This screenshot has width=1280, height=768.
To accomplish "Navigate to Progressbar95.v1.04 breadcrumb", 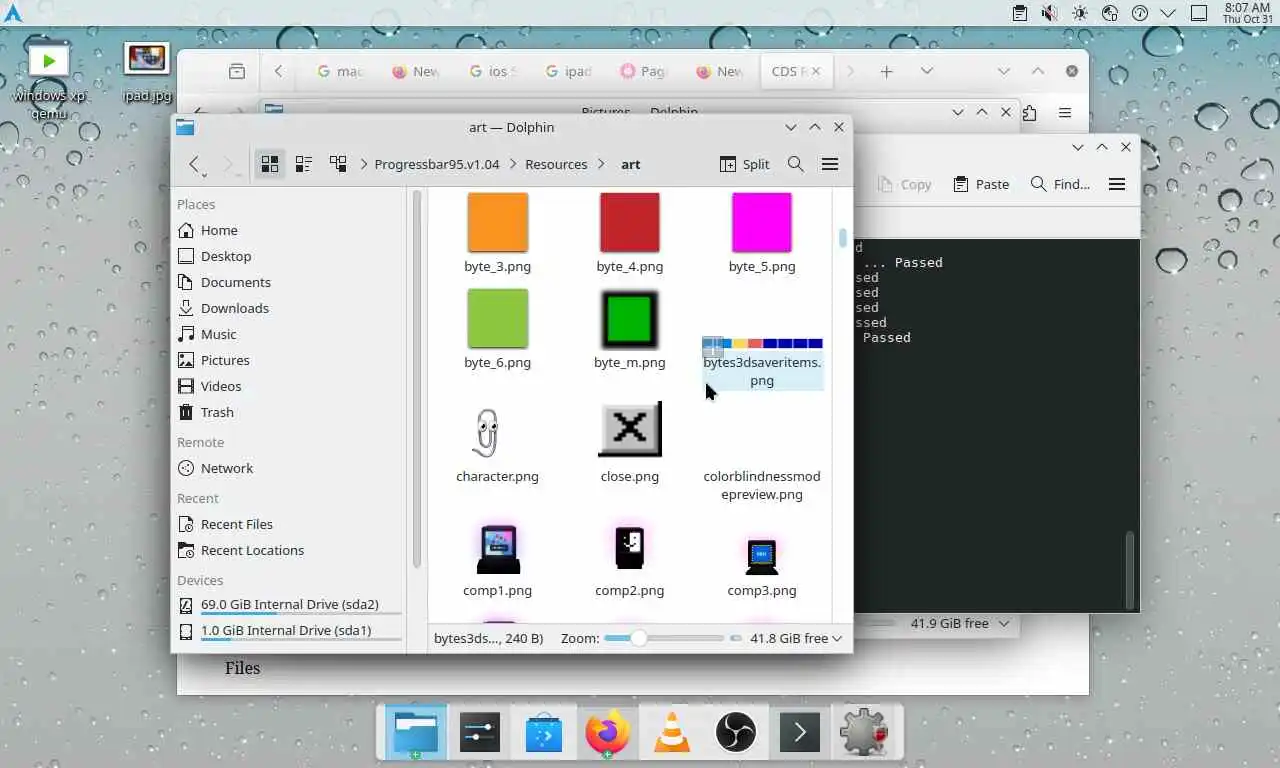I will (437, 164).
